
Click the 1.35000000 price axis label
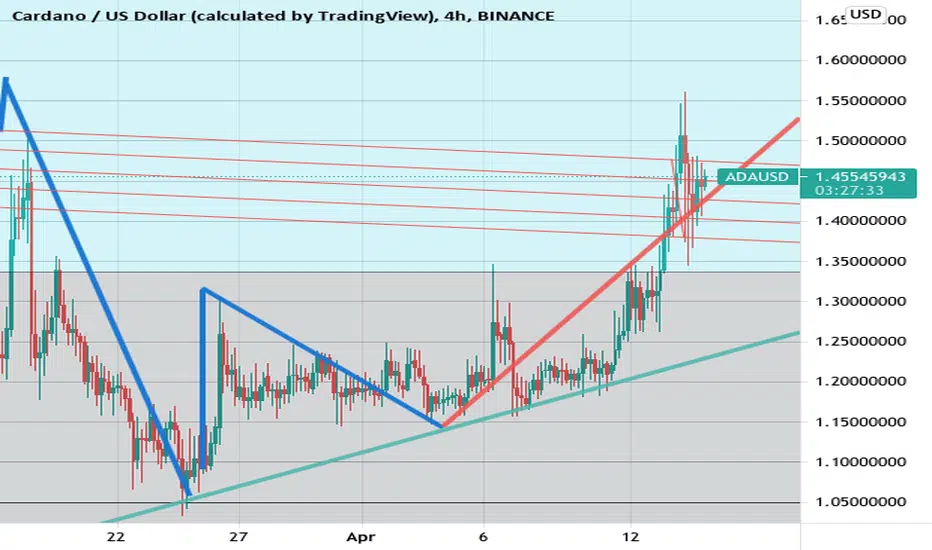click(x=861, y=261)
